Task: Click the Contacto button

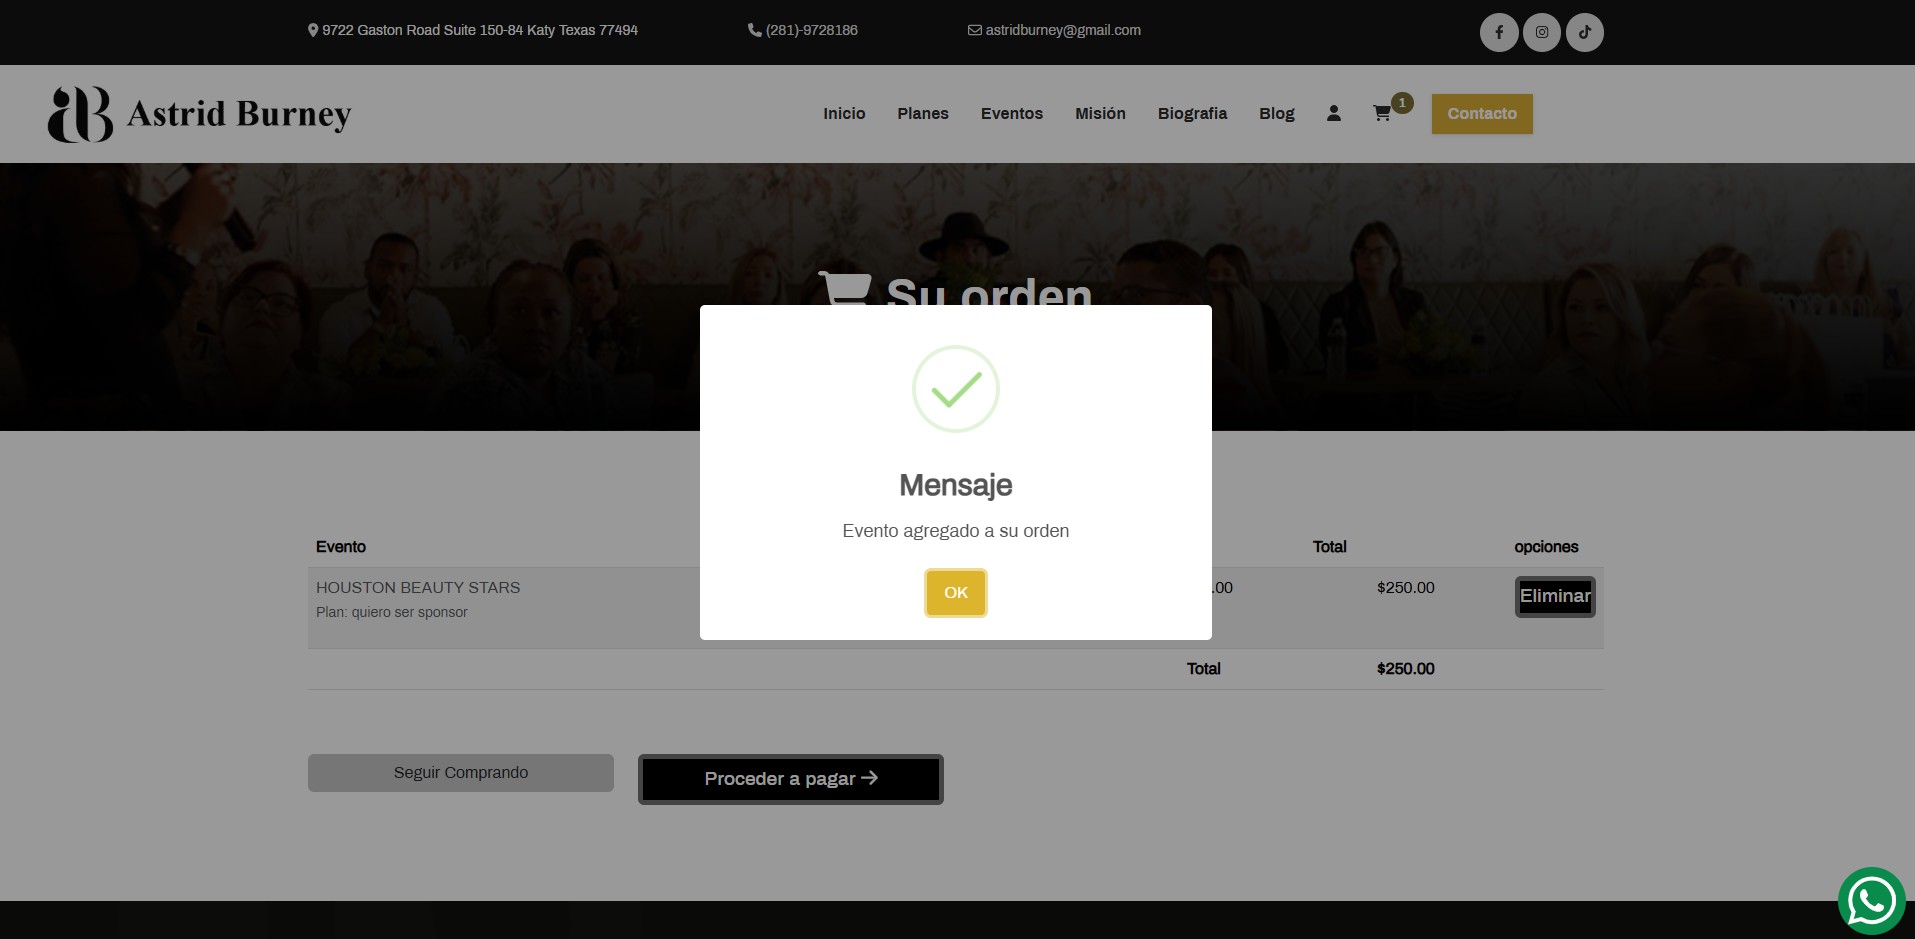Action: [x=1482, y=114]
